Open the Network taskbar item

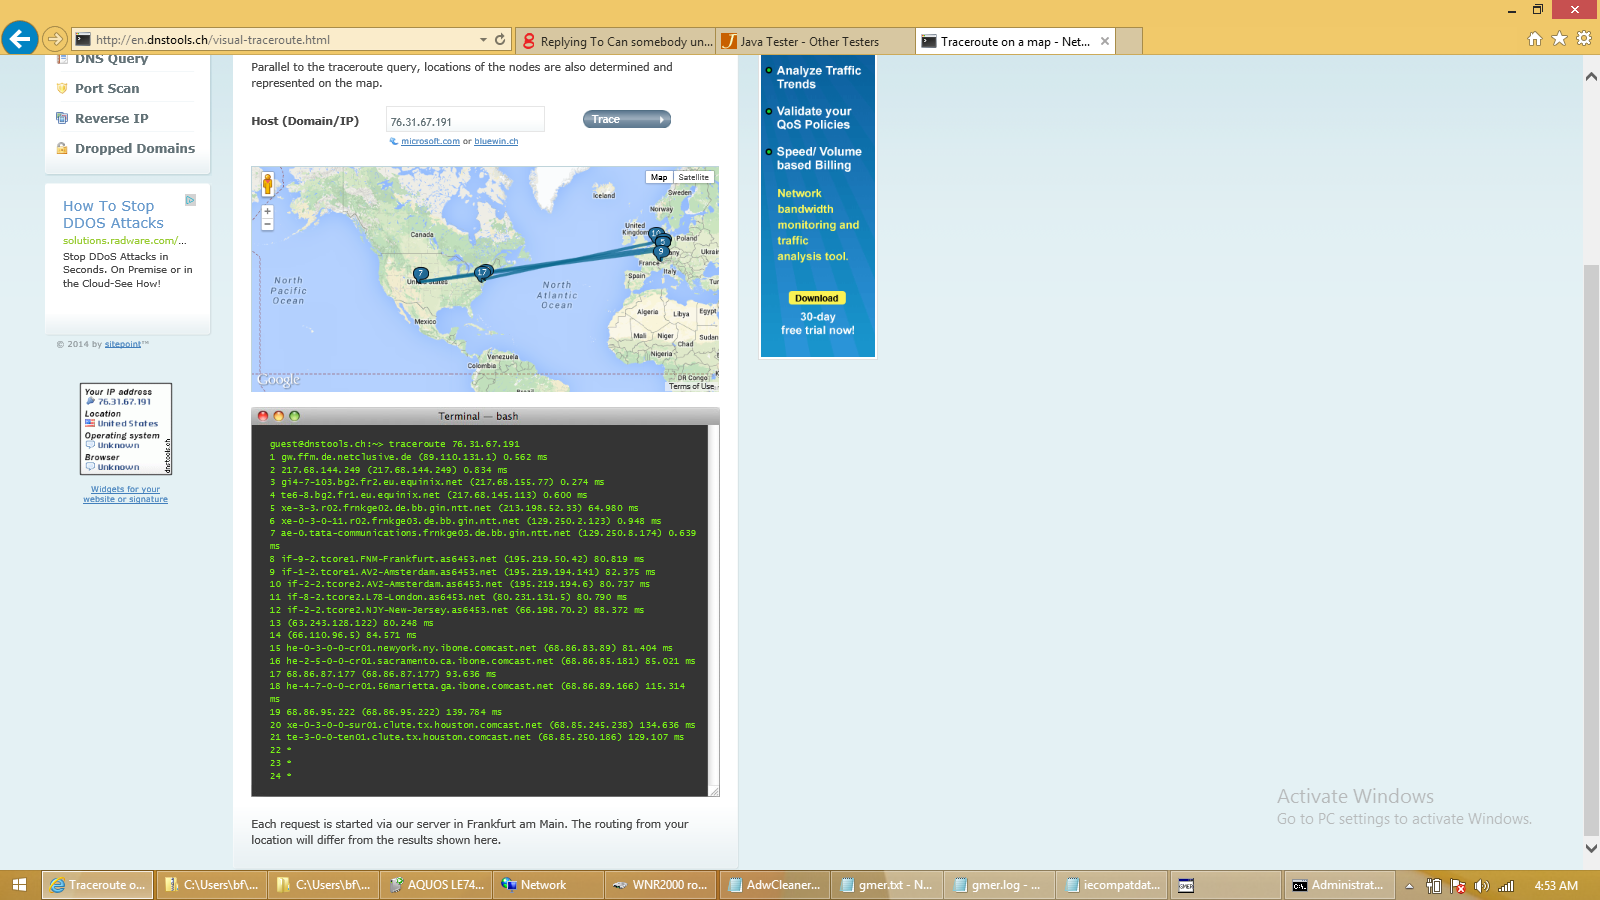point(548,885)
